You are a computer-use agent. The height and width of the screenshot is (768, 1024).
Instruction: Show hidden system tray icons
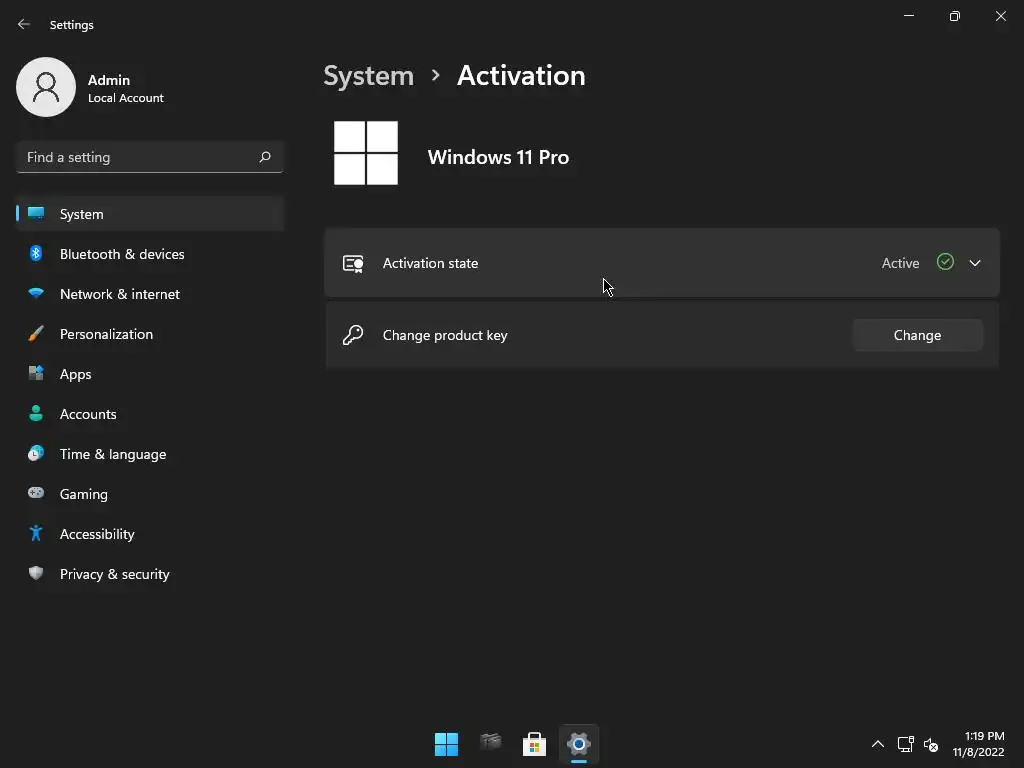pyautogui.click(x=878, y=744)
